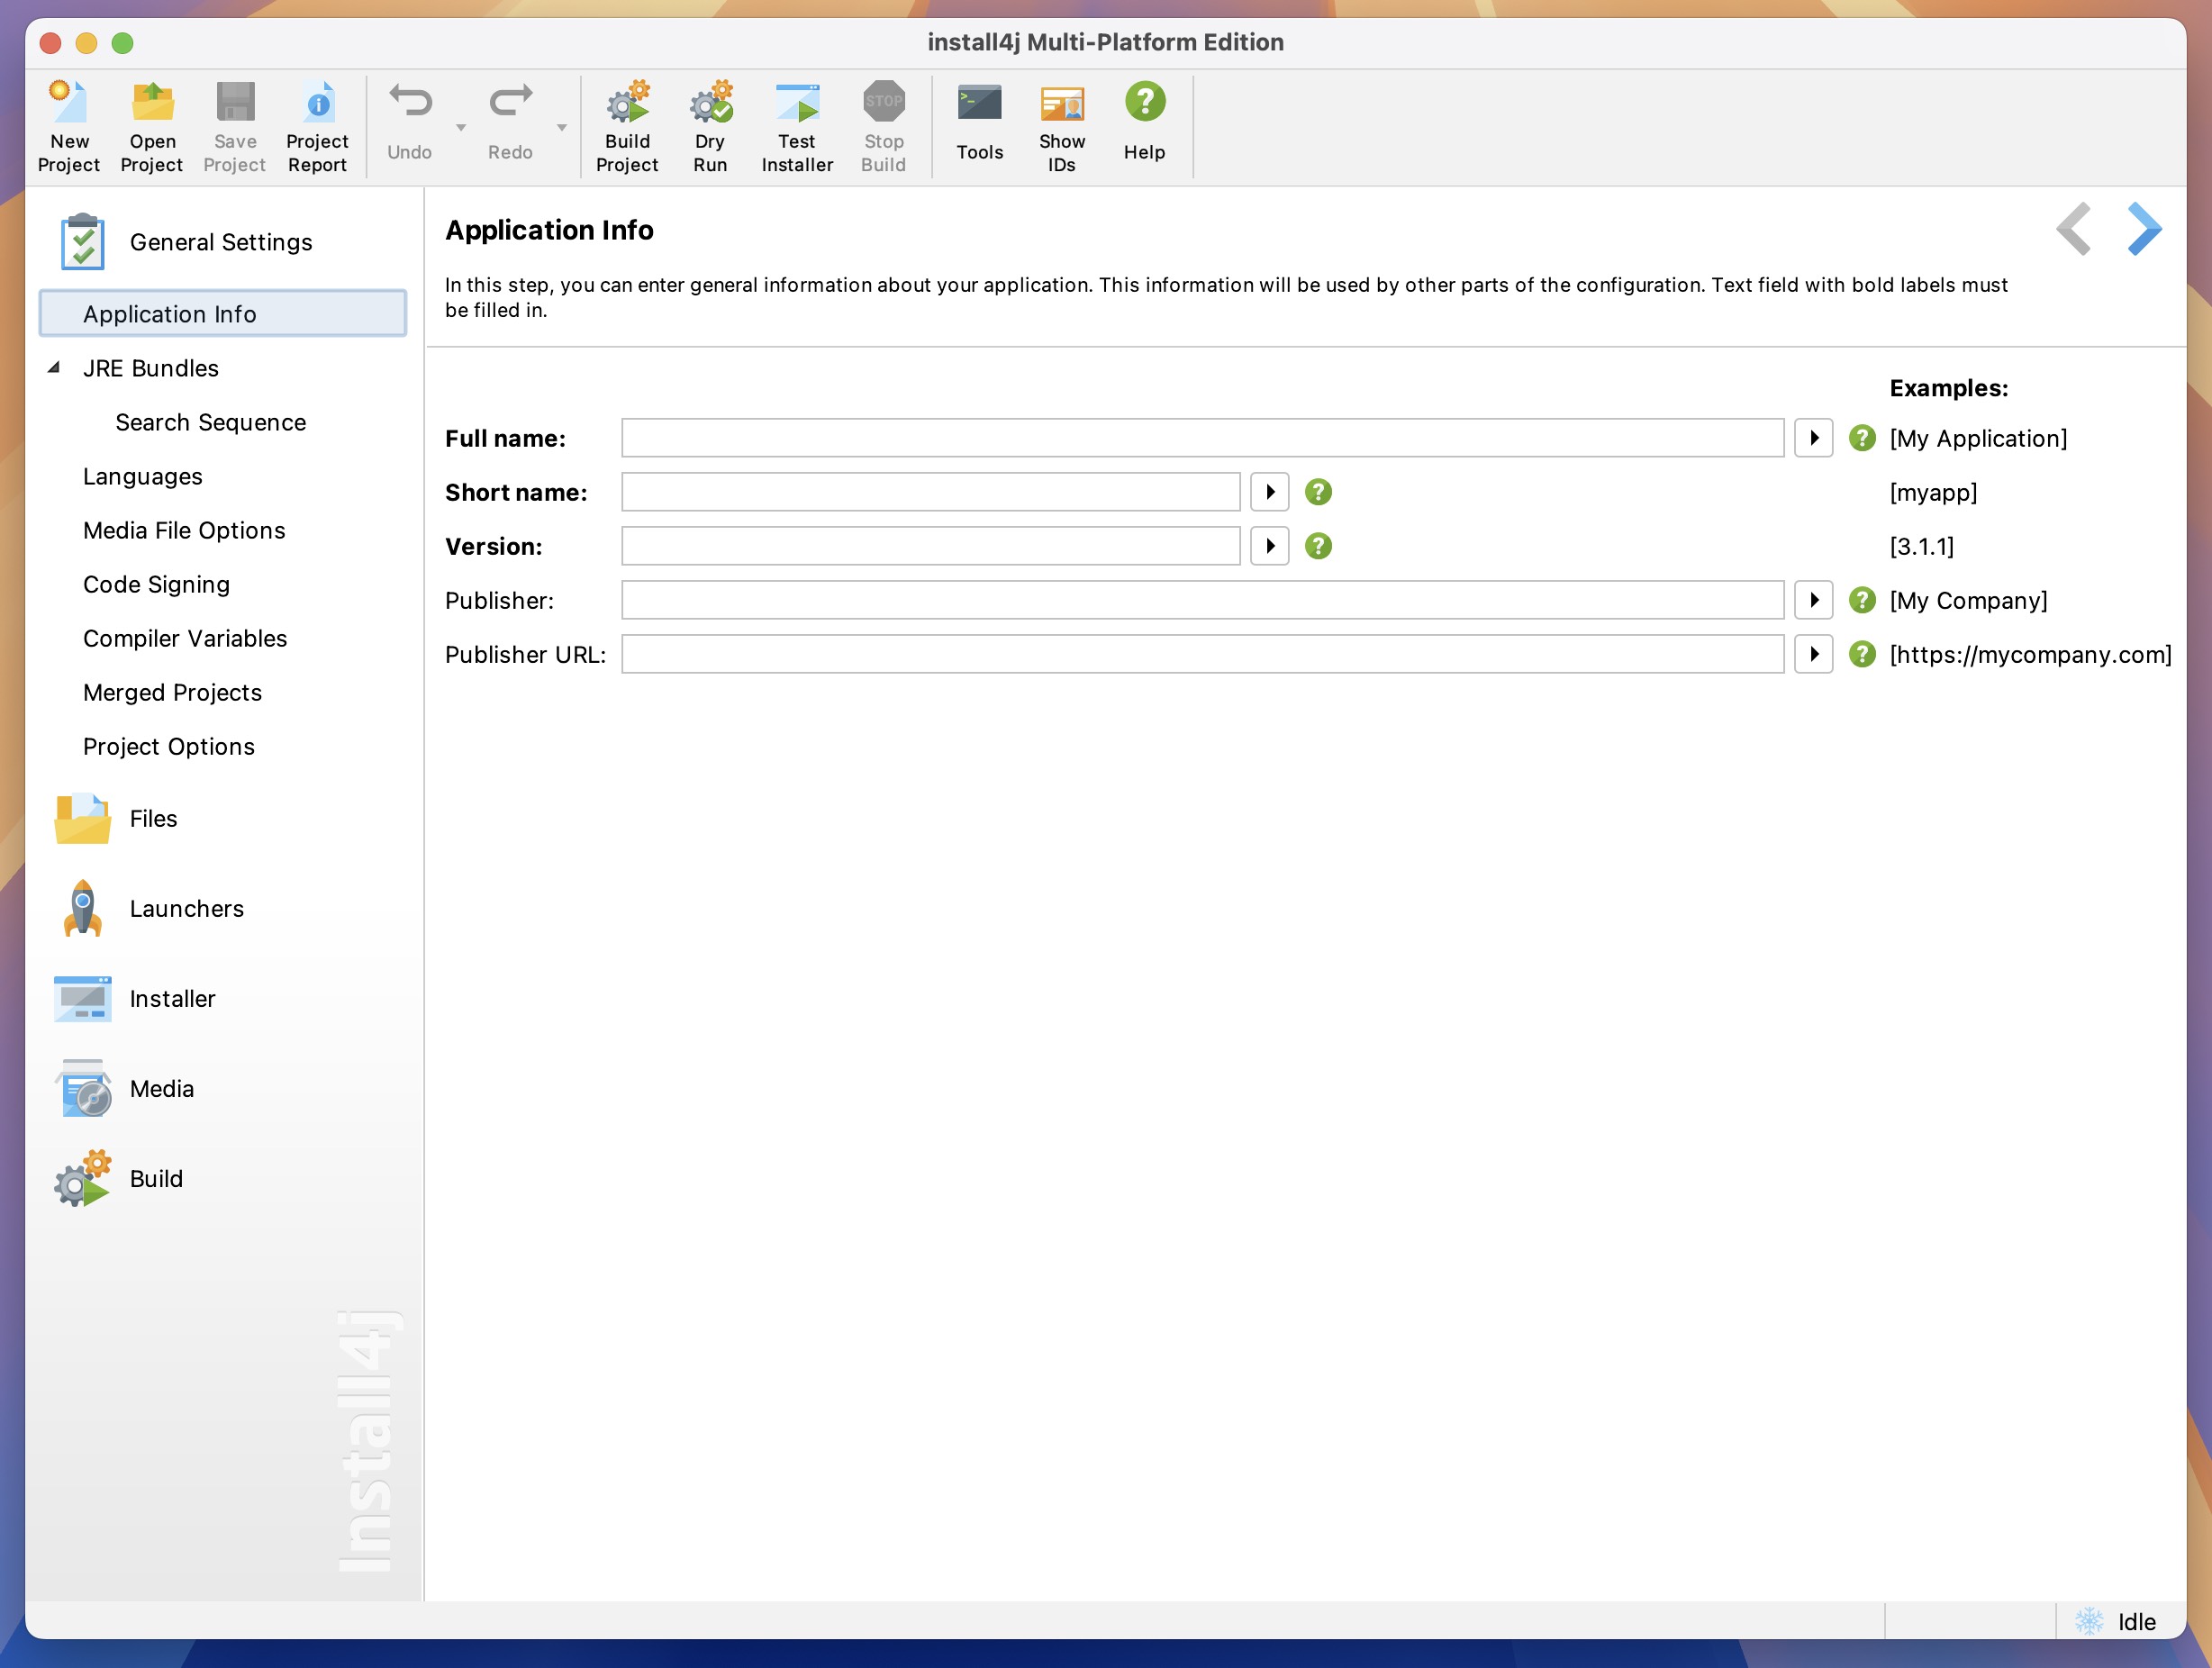Select General Settings section icon
2212x1668 pixels.
[x=83, y=241]
